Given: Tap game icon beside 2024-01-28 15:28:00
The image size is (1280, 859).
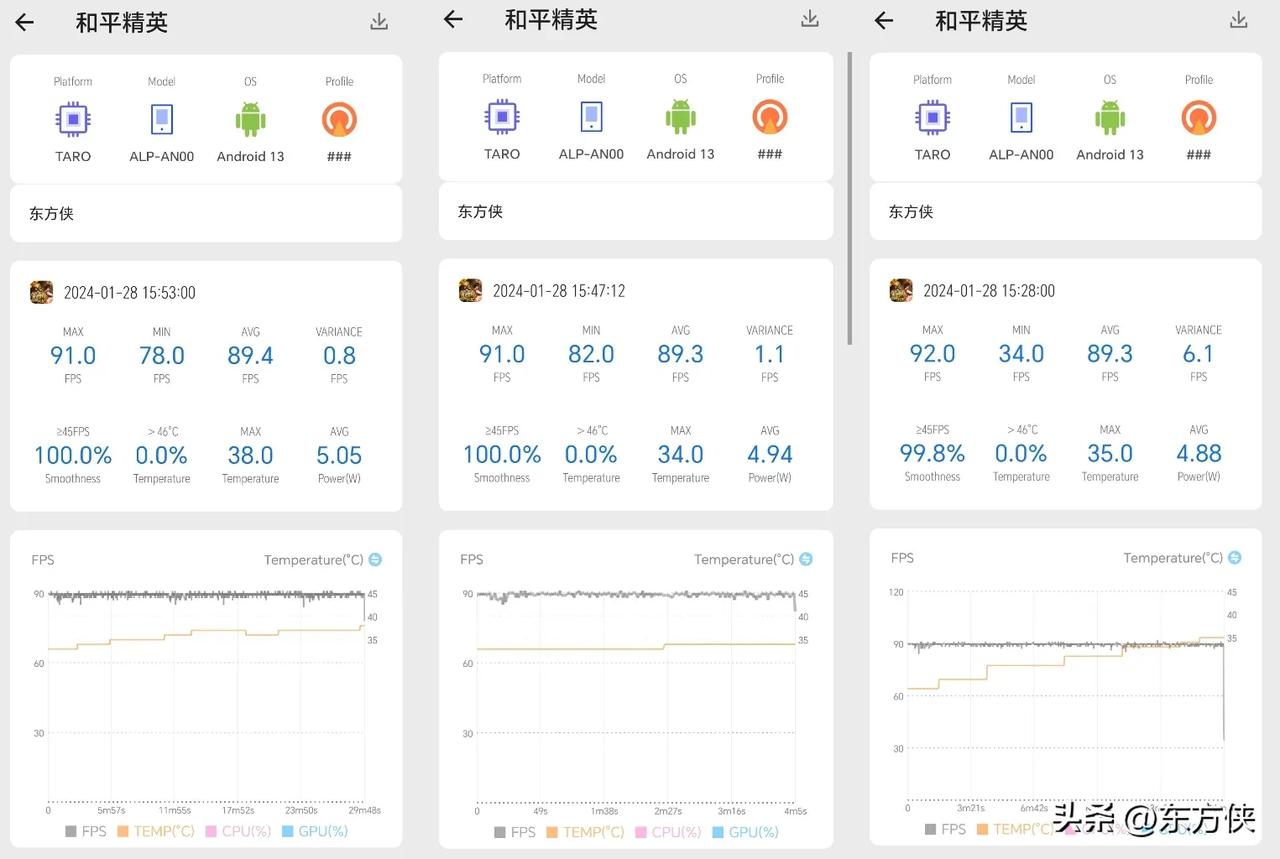Looking at the screenshot, I should click(x=901, y=290).
